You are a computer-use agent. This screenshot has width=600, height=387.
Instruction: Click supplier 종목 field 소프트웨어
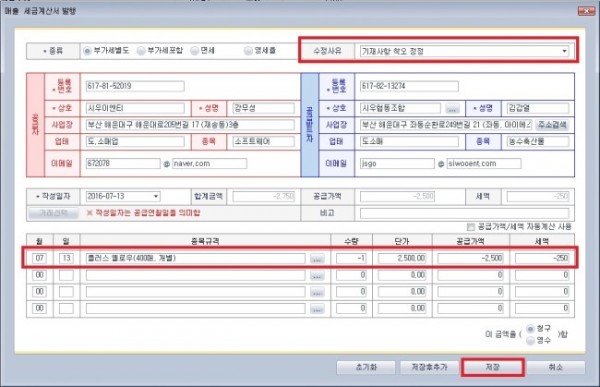(263, 141)
